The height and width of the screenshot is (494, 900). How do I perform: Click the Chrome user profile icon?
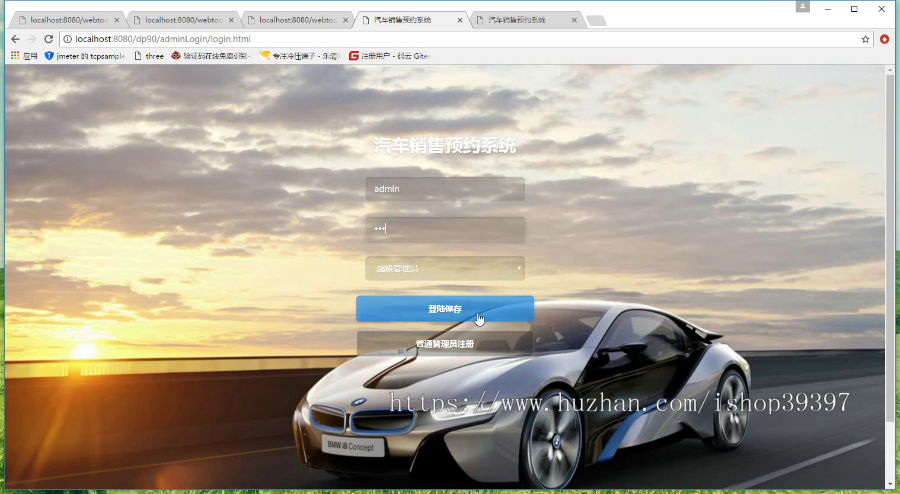(802, 7)
